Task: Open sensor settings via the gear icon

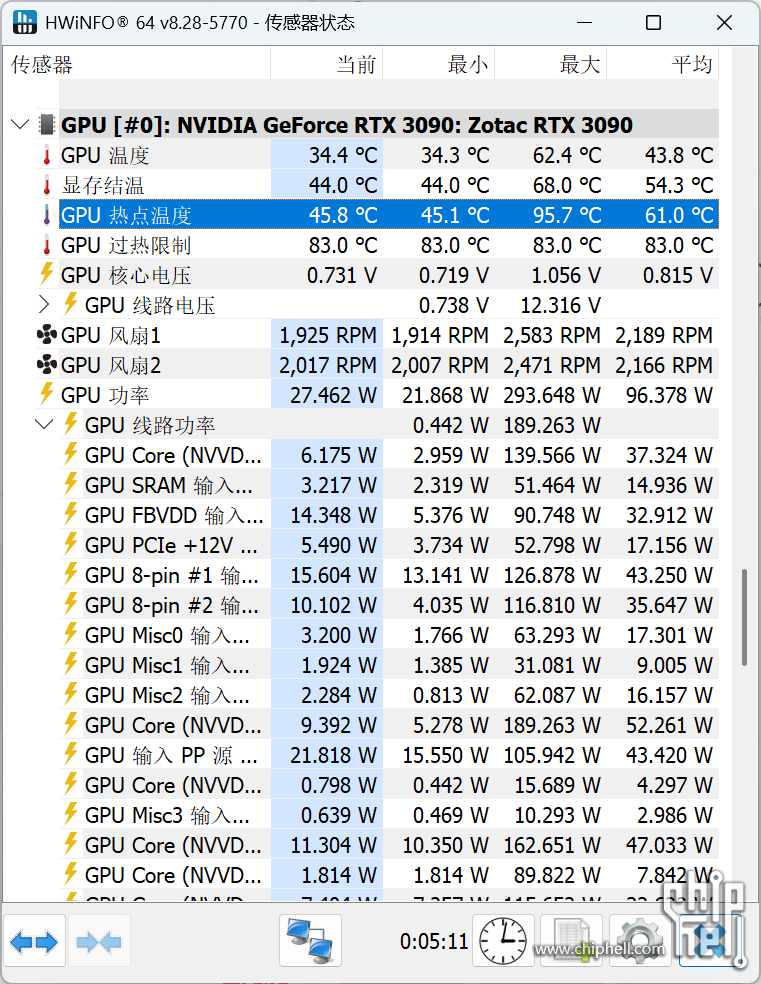Action: click(639, 941)
